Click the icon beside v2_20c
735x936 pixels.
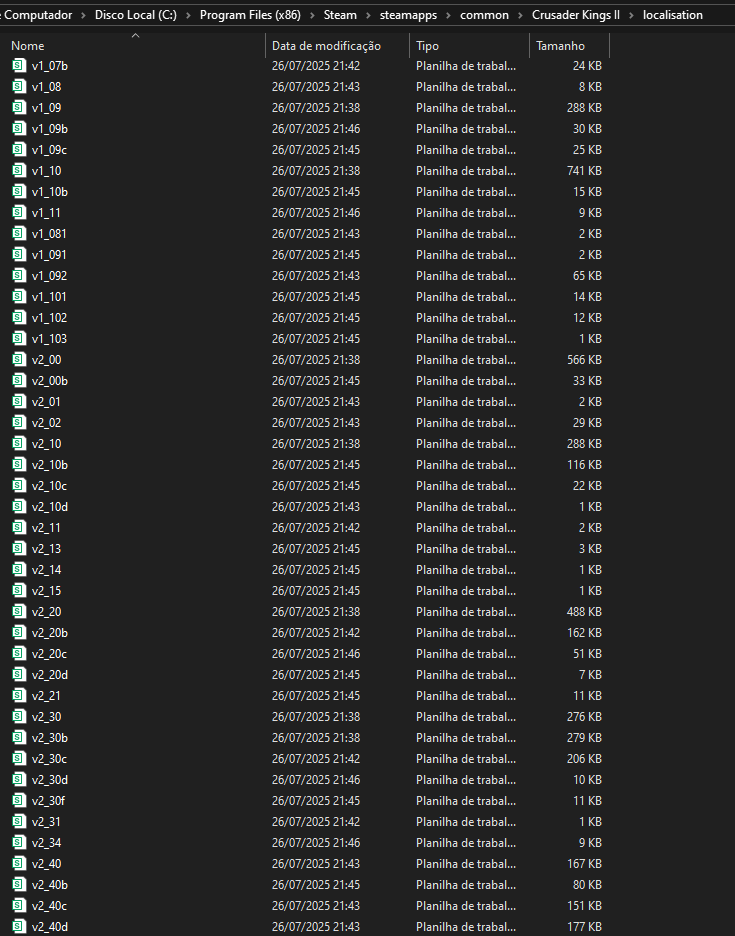coord(19,654)
